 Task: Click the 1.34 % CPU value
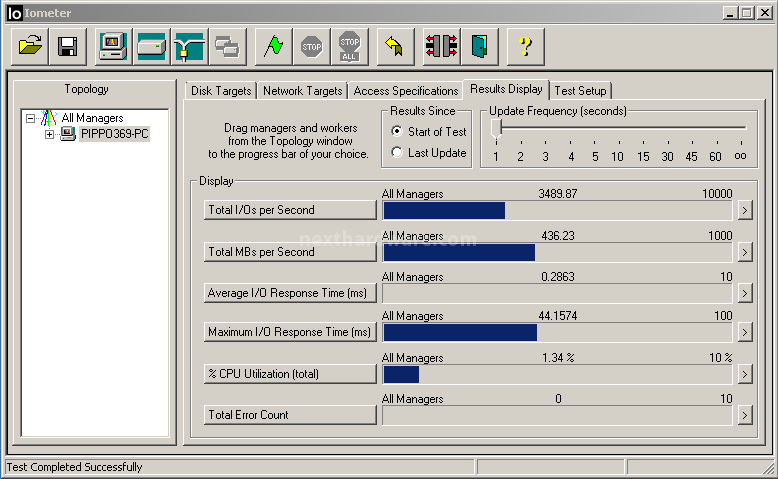click(558, 357)
